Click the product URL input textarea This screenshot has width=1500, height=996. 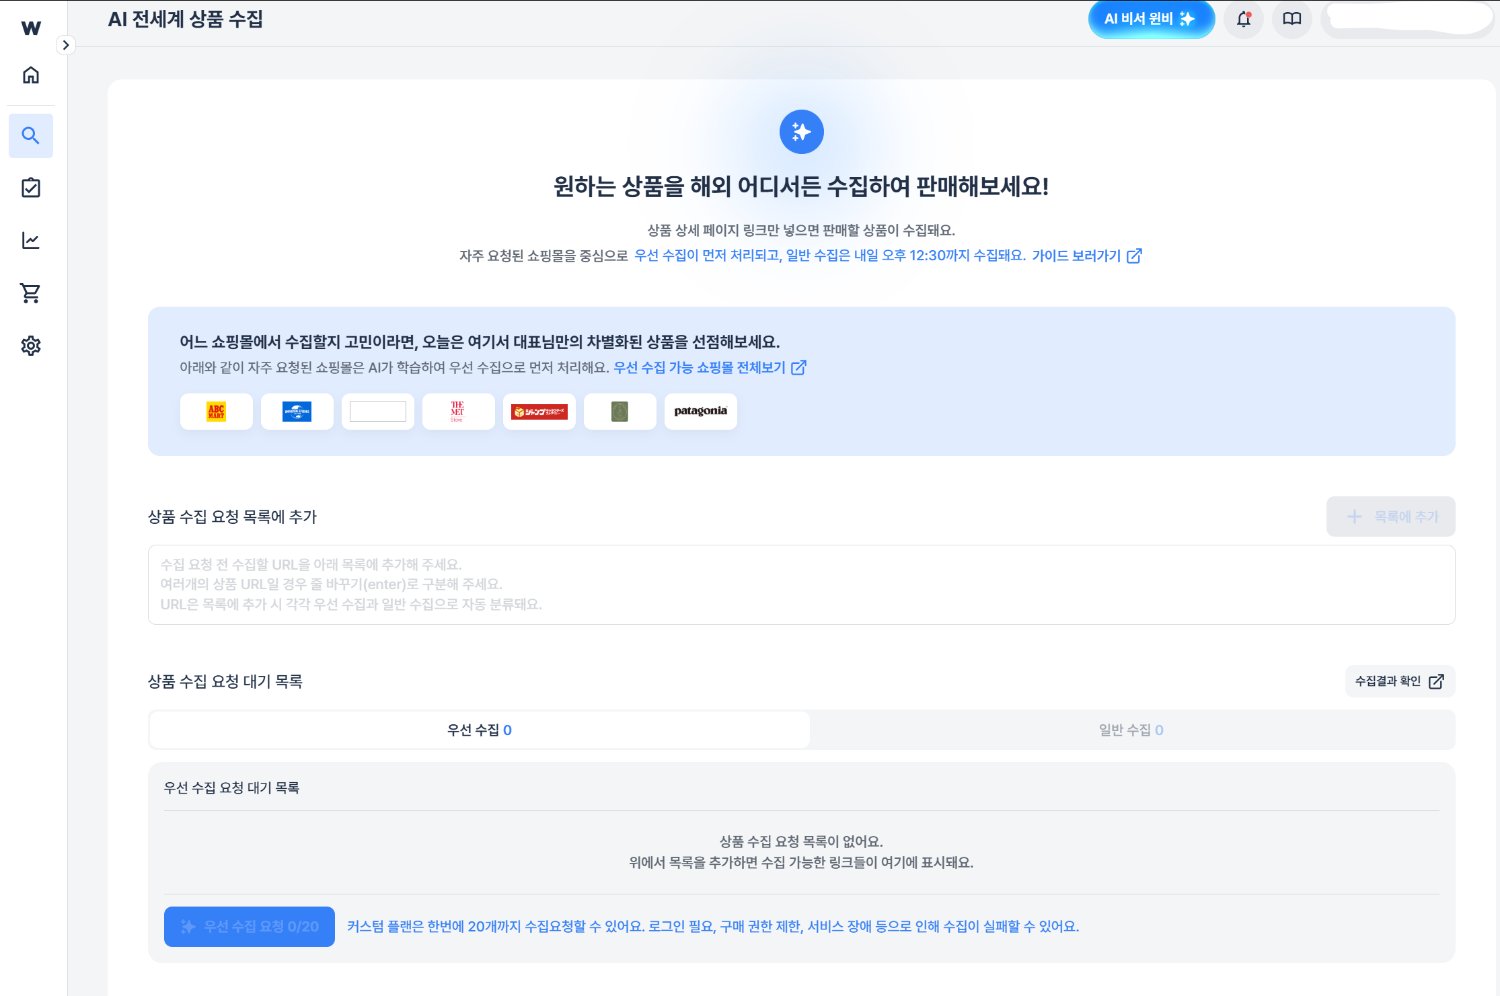click(x=800, y=585)
